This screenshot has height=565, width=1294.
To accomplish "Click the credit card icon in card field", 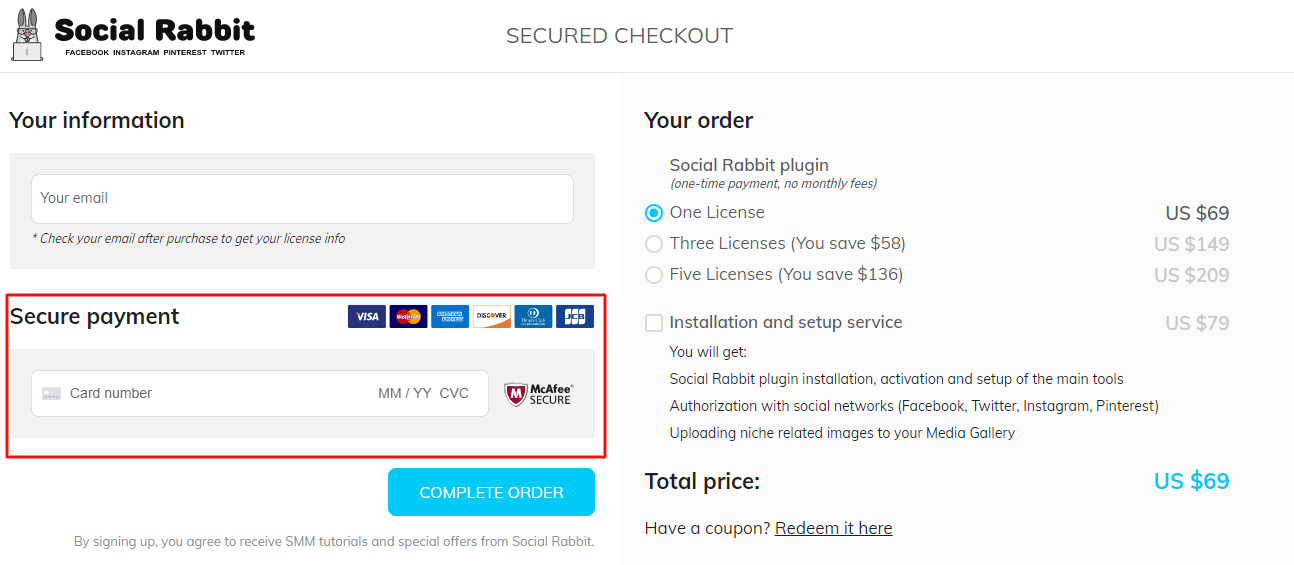I will pos(52,394).
